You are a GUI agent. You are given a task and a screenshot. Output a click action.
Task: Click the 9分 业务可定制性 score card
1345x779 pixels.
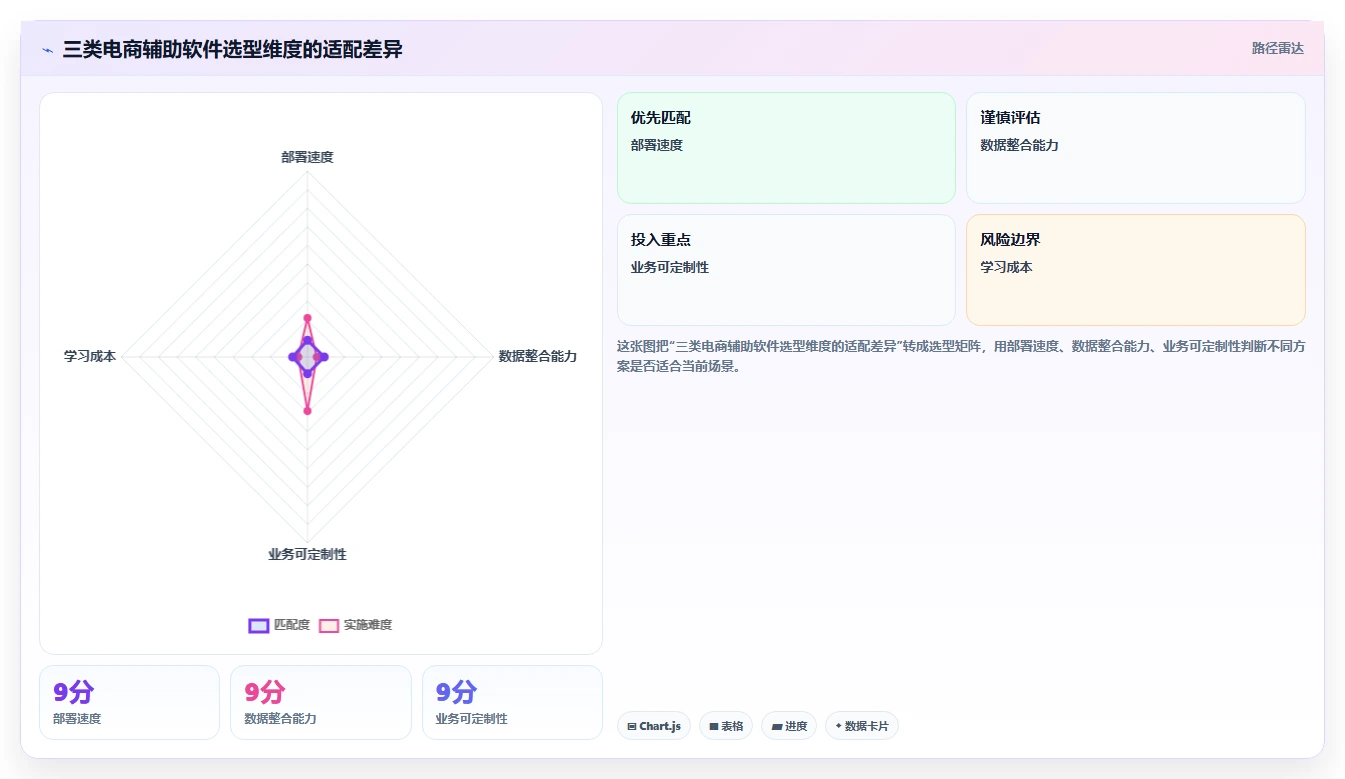click(512, 702)
